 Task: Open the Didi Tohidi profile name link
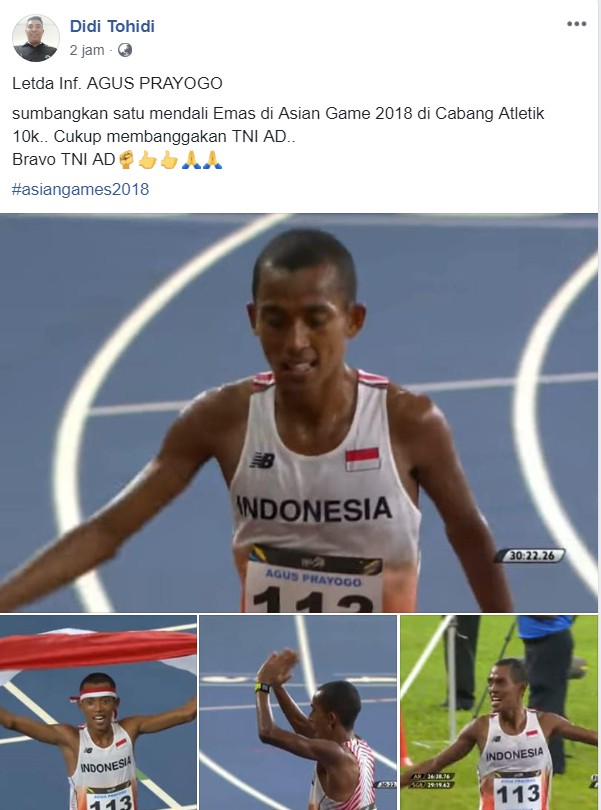[x=112, y=26]
